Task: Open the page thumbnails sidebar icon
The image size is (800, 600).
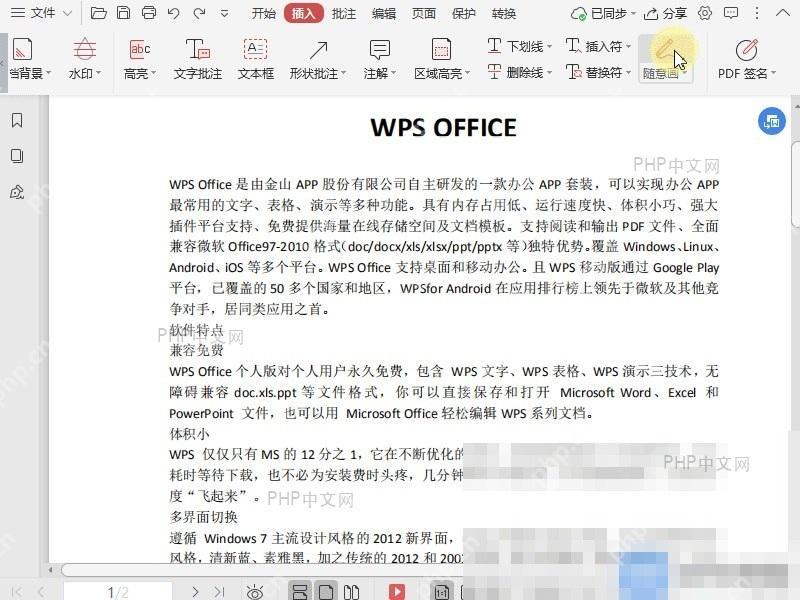Action: [17, 156]
